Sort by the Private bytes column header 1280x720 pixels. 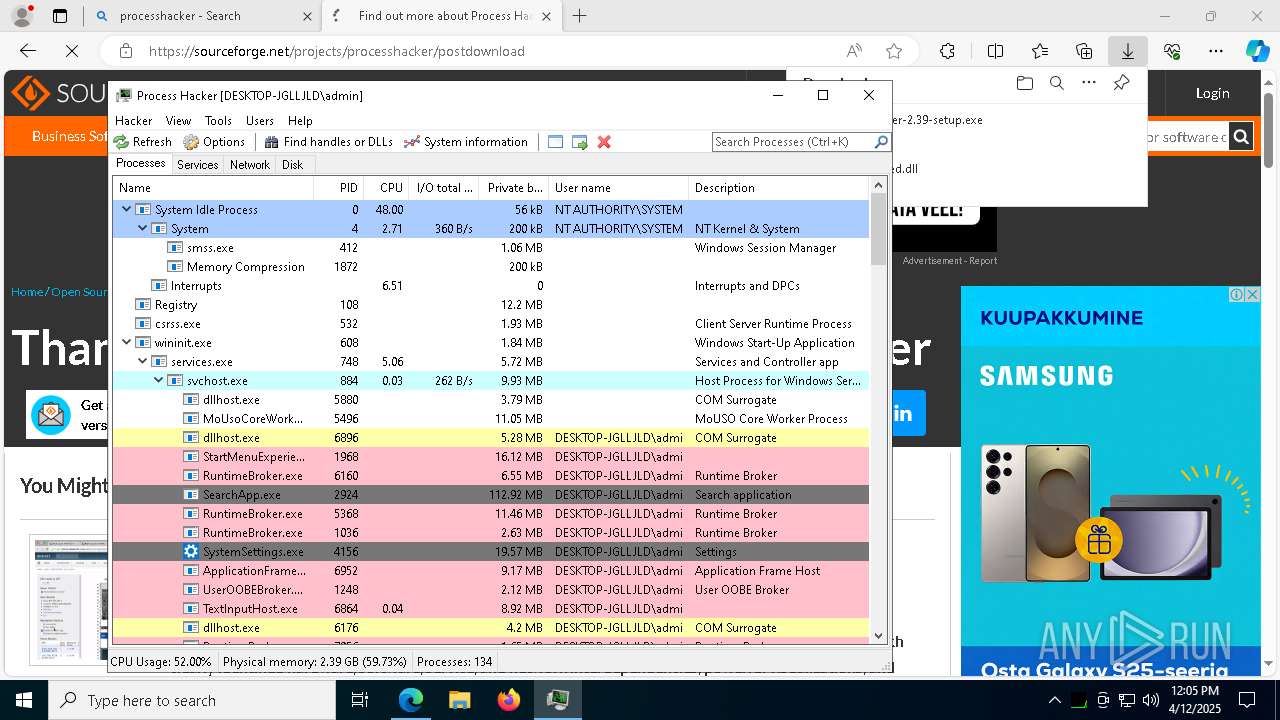[x=514, y=188]
